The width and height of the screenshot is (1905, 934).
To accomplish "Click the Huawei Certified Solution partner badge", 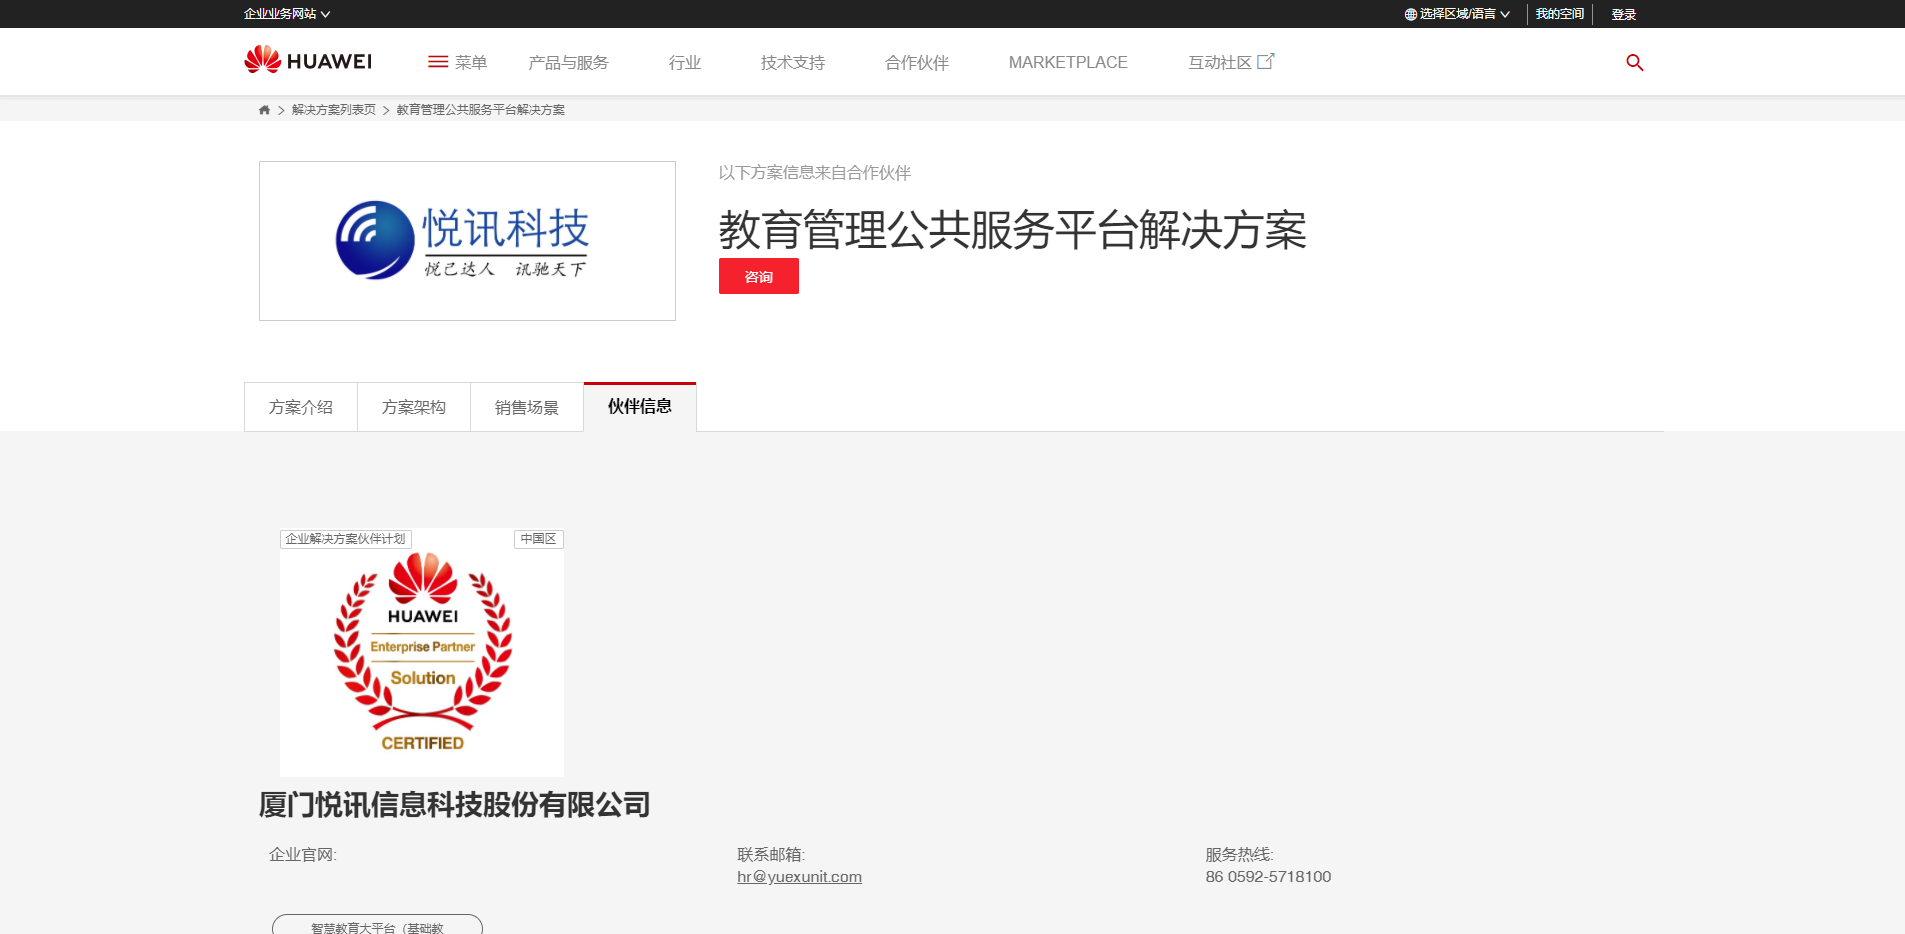I will 422,652.
